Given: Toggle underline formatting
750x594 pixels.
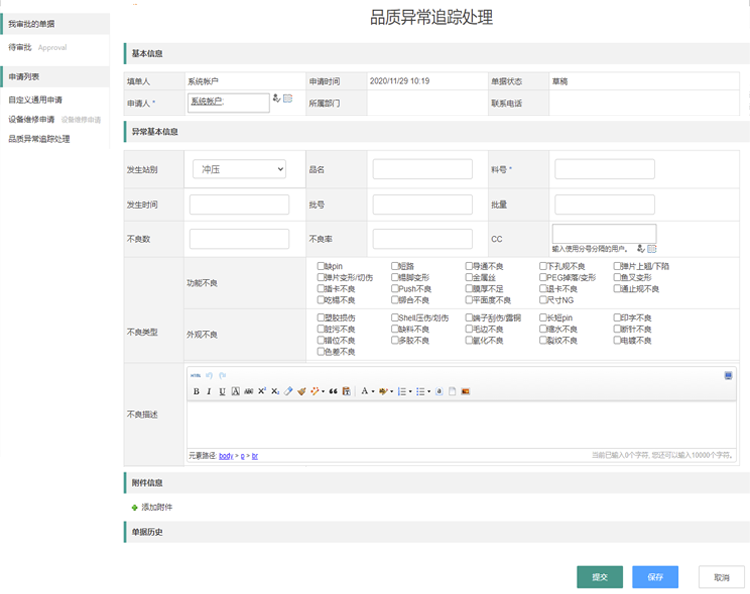Looking at the screenshot, I should point(222,391).
